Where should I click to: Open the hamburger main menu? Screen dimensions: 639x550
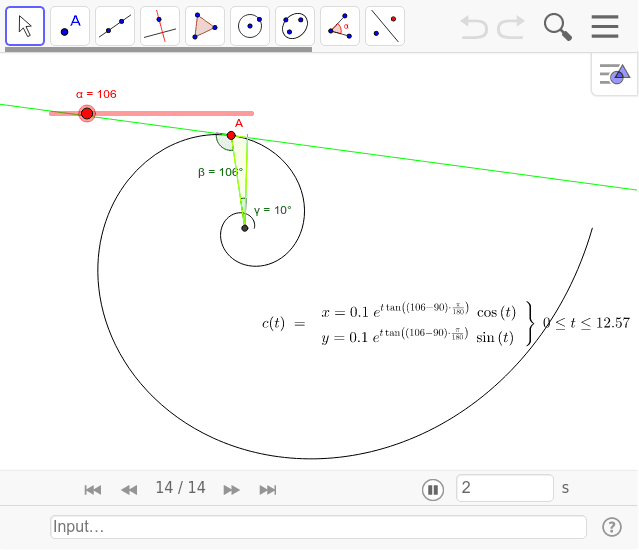click(x=605, y=26)
